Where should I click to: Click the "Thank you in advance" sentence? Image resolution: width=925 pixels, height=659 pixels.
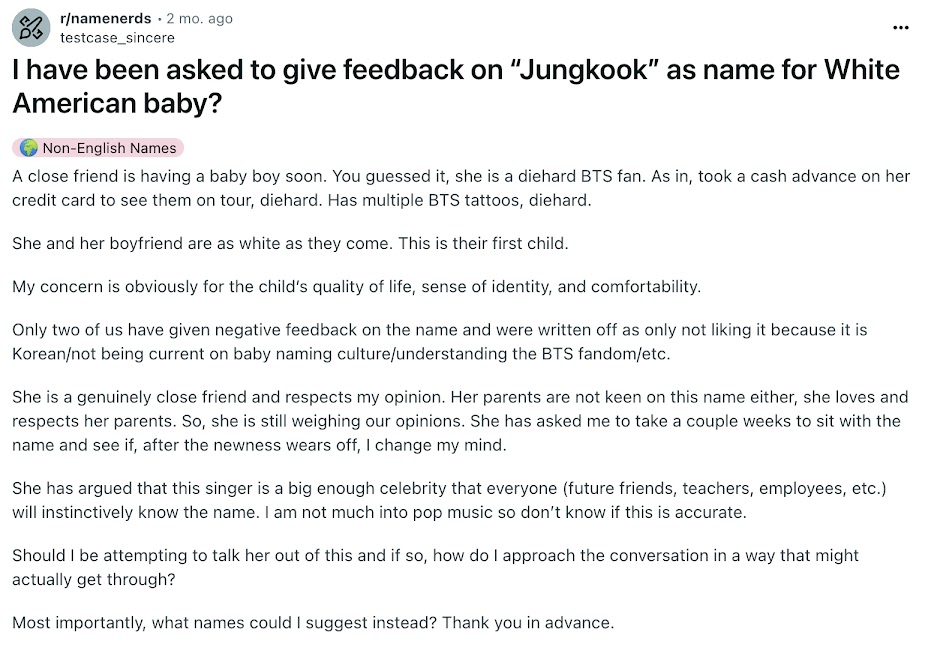[x=528, y=622]
